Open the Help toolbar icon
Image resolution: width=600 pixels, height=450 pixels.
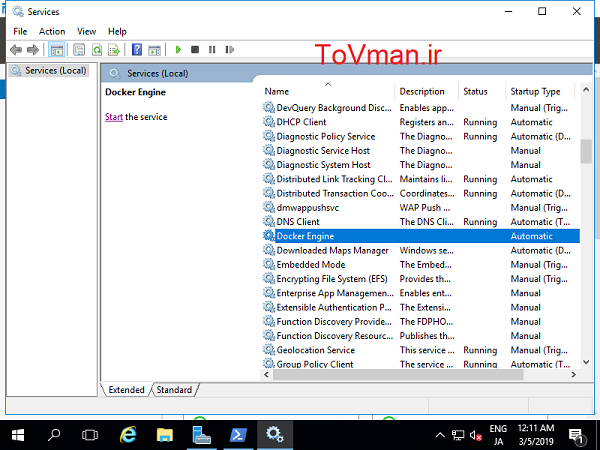[137, 50]
